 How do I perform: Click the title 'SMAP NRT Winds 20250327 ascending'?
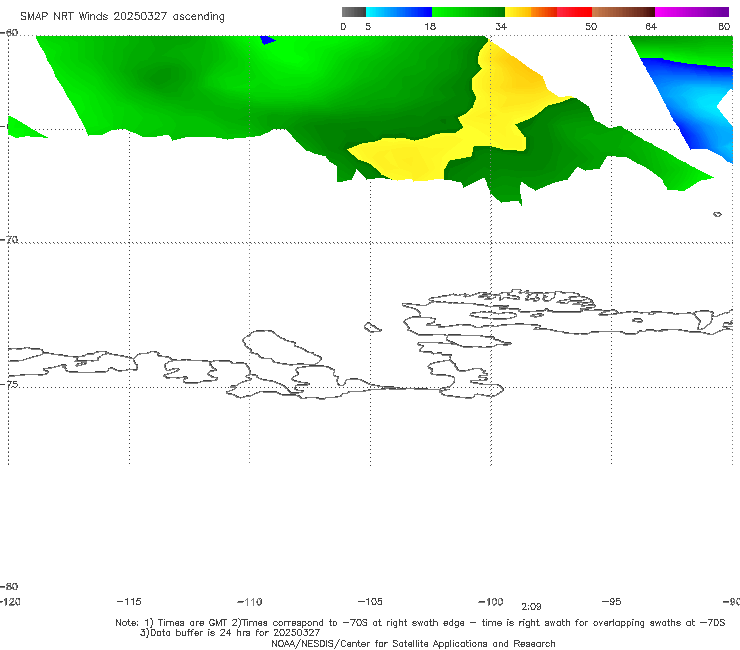(122, 16)
